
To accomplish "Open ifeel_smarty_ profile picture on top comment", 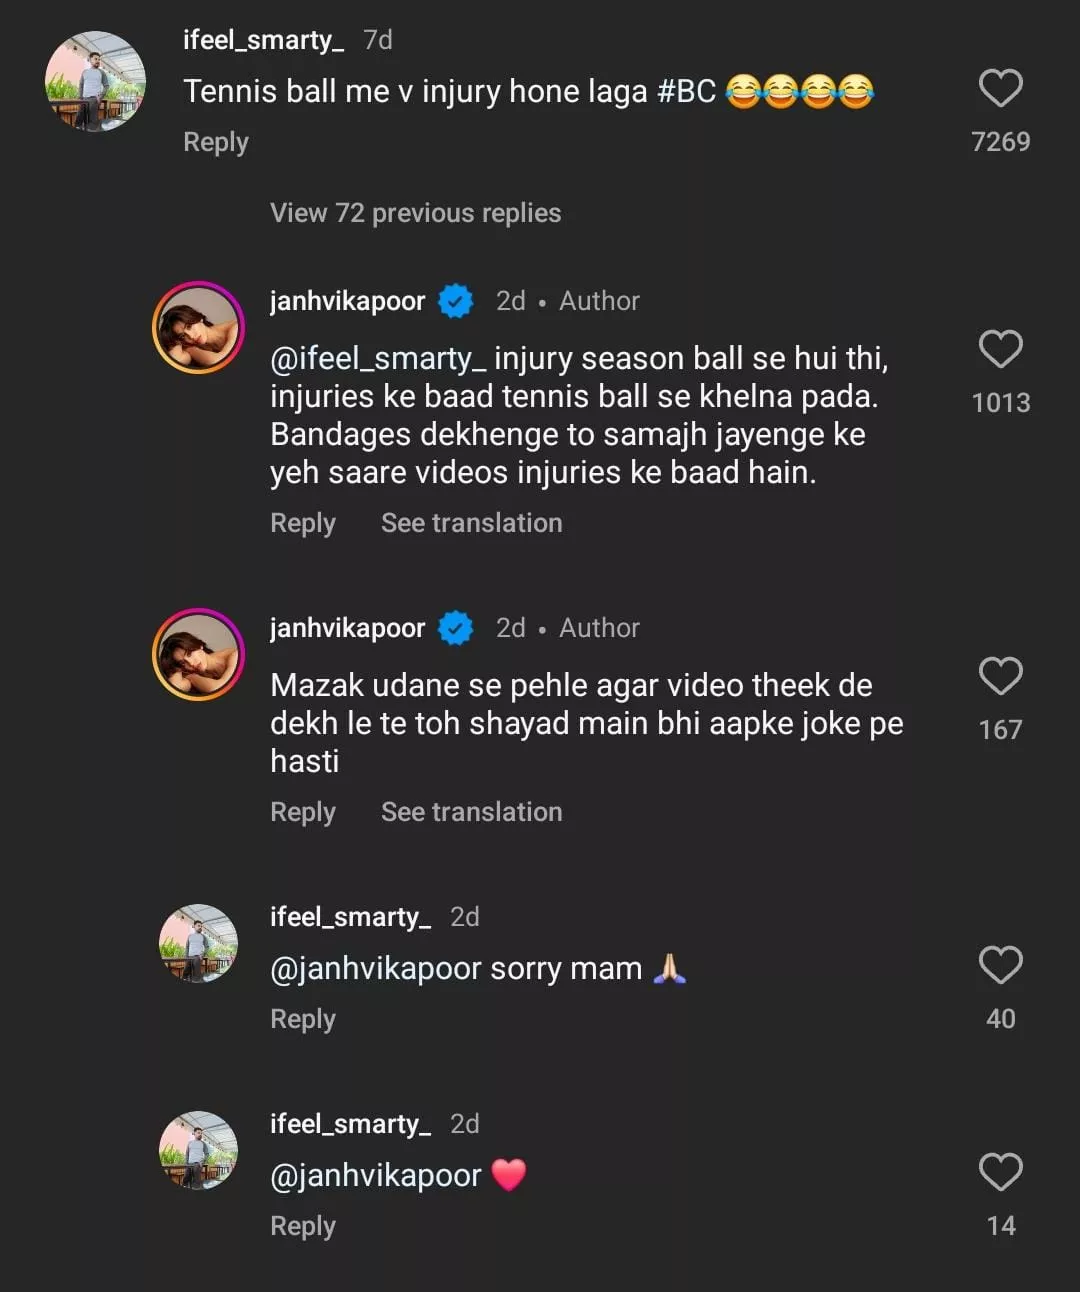I will click(96, 82).
